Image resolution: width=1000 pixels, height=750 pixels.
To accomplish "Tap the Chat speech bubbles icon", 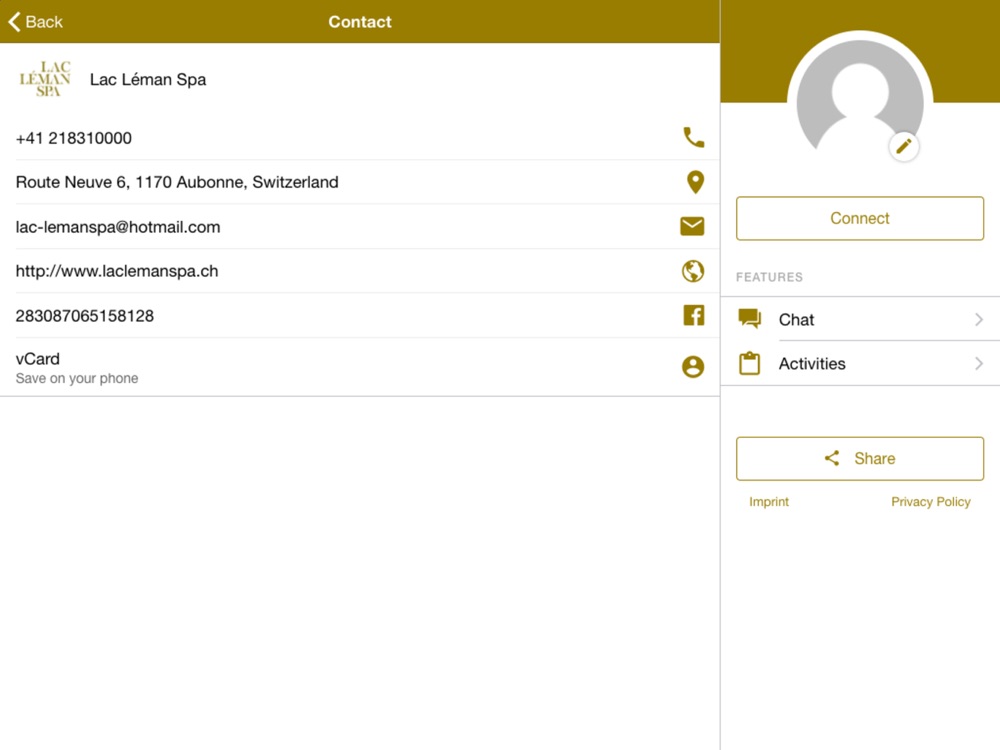I will tap(749, 318).
